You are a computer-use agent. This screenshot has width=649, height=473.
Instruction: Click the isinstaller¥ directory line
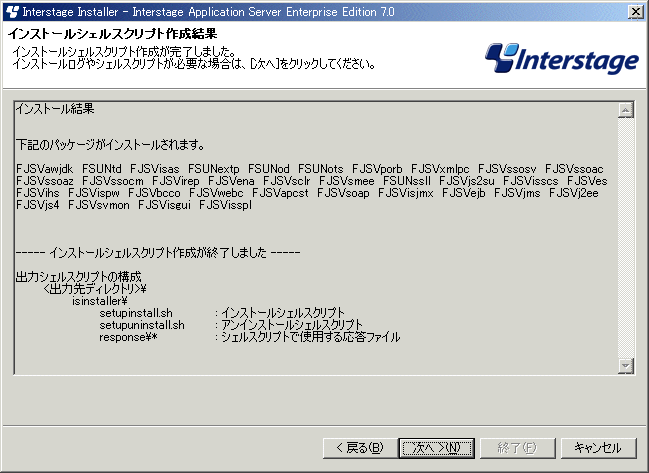click(x=100, y=301)
